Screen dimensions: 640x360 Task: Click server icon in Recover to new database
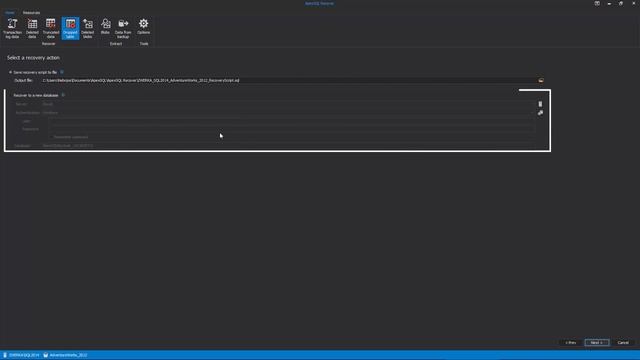pyautogui.click(x=540, y=104)
